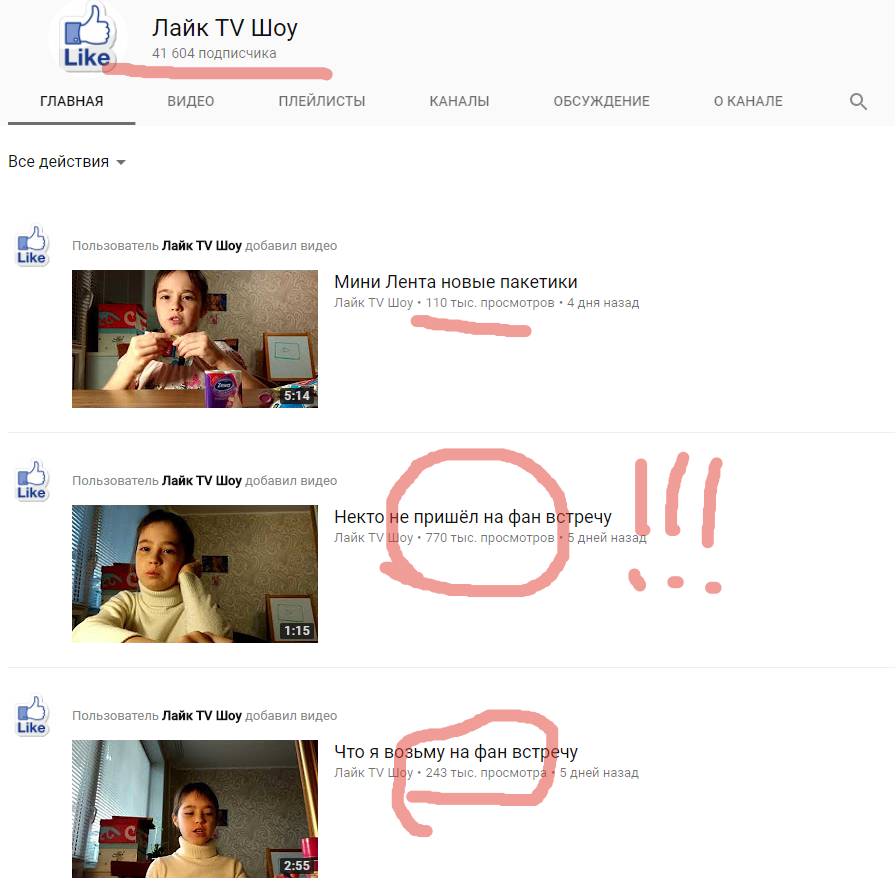The width and height of the screenshot is (895, 893).
Task: Click channel title Лайк TV Шоу in header
Action: coord(224,28)
